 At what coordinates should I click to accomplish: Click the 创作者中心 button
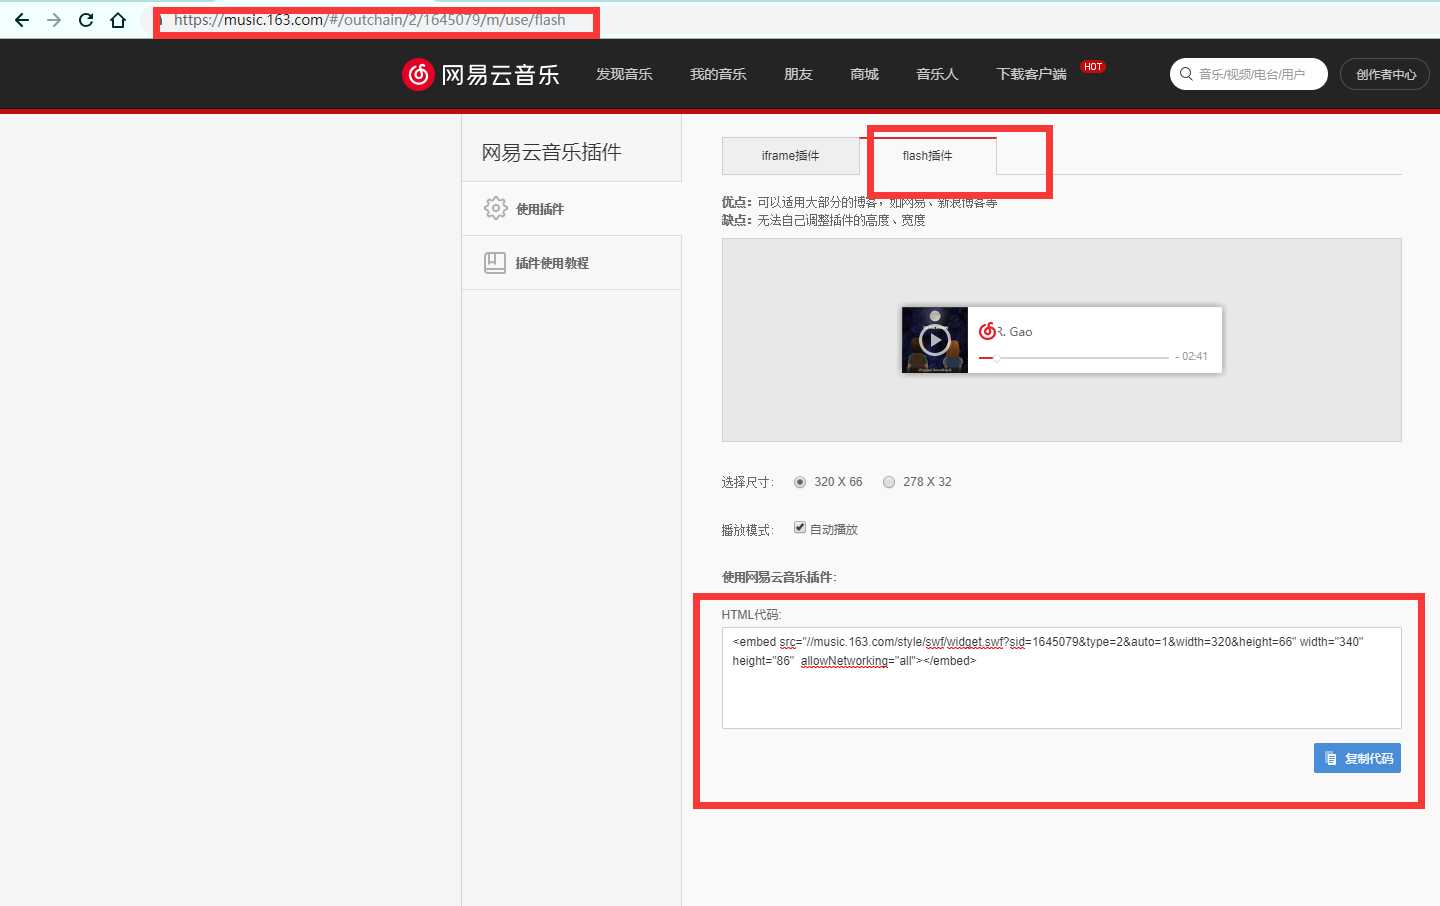click(x=1385, y=74)
